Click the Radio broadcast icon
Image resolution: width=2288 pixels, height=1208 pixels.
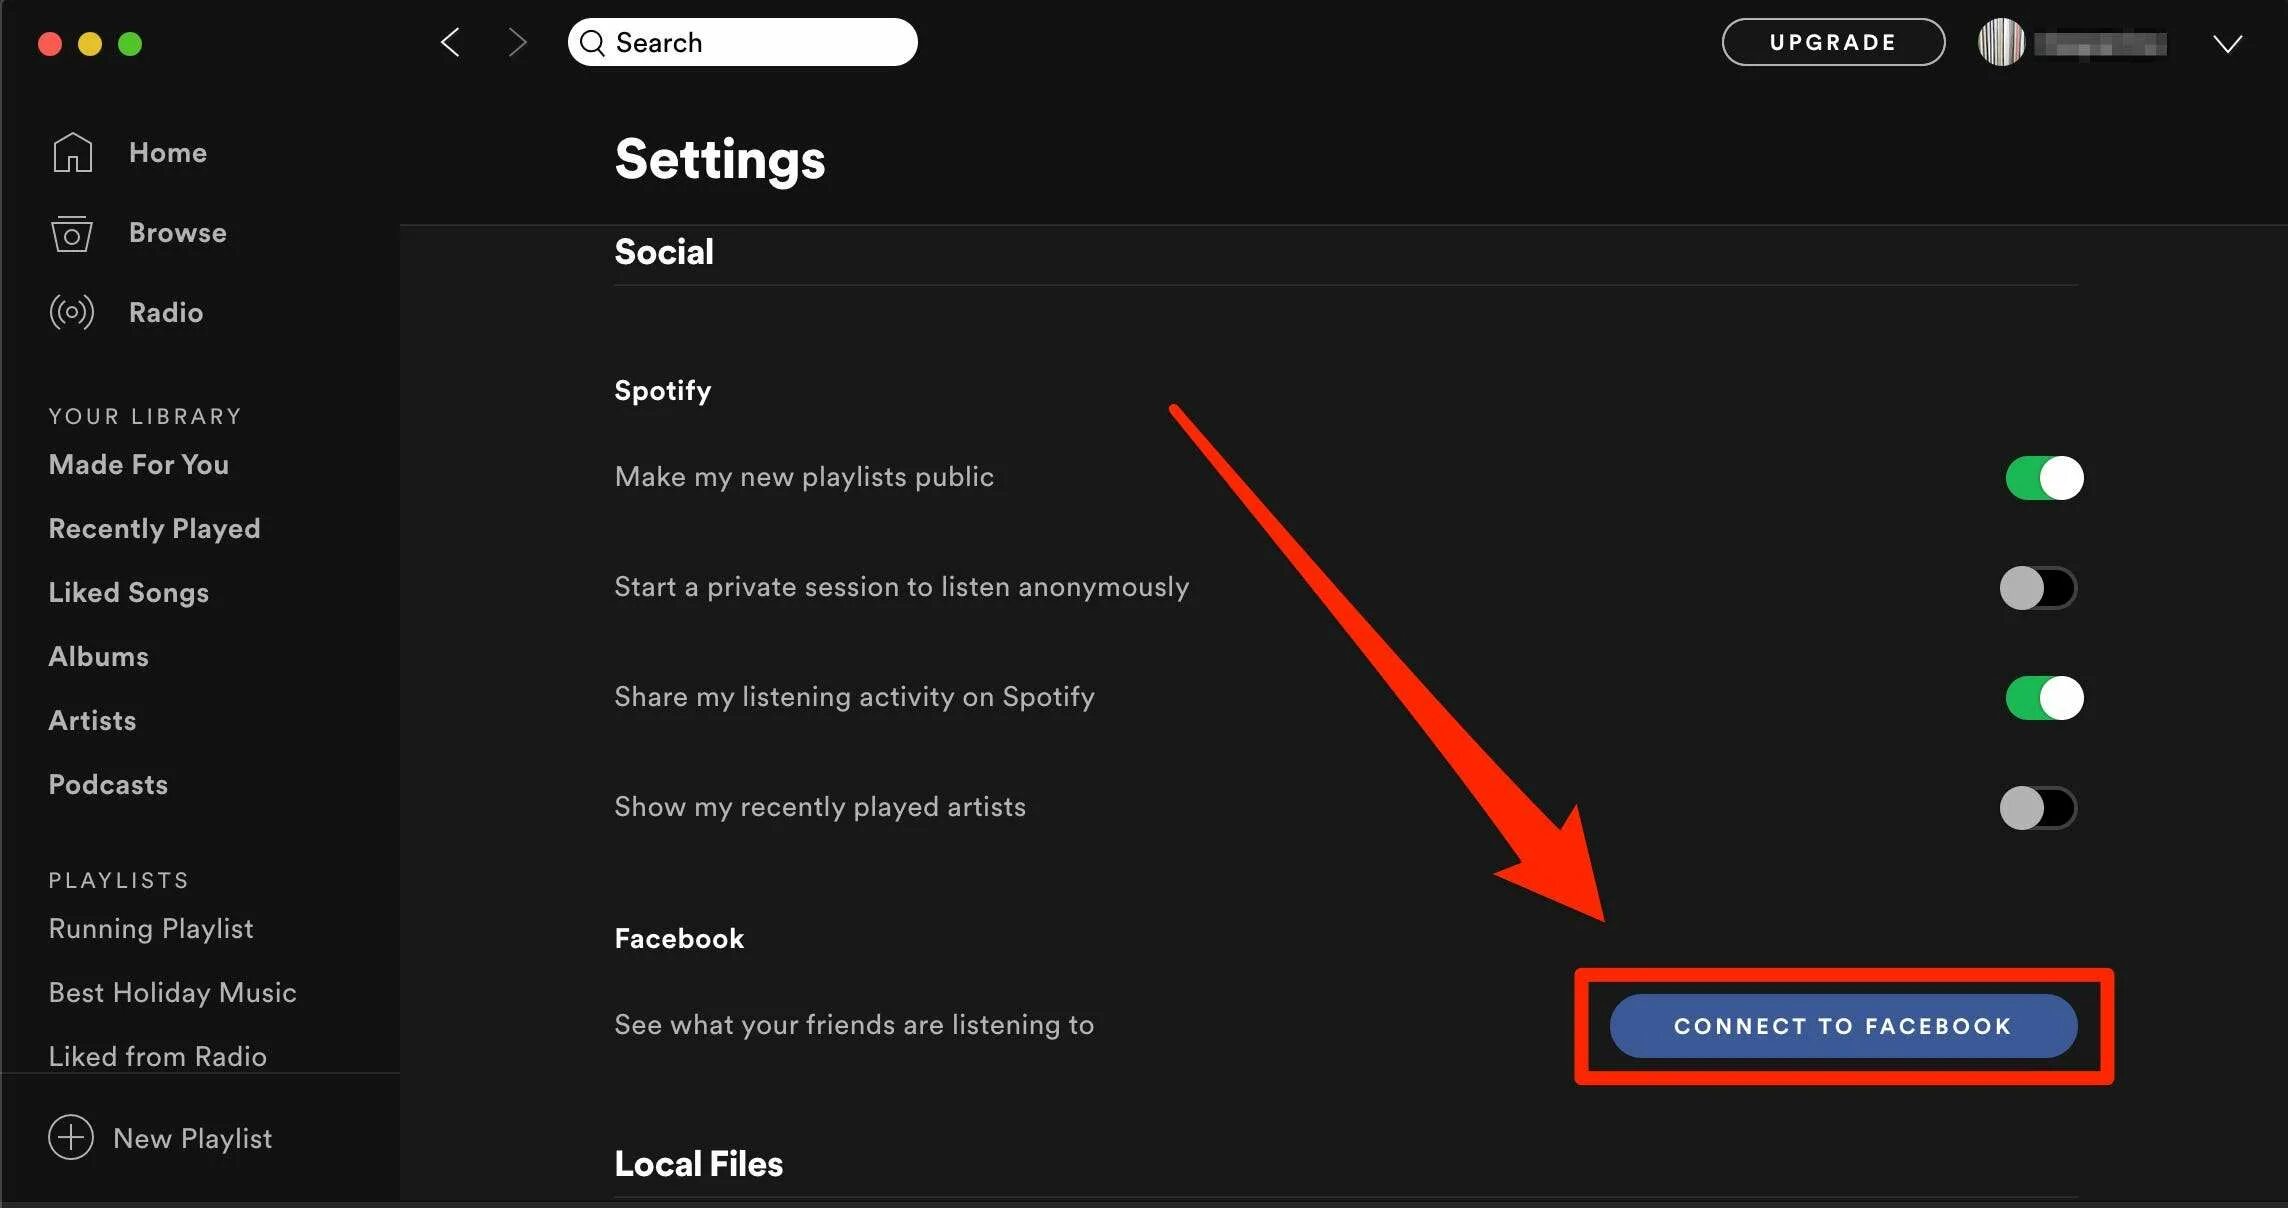[72, 312]
